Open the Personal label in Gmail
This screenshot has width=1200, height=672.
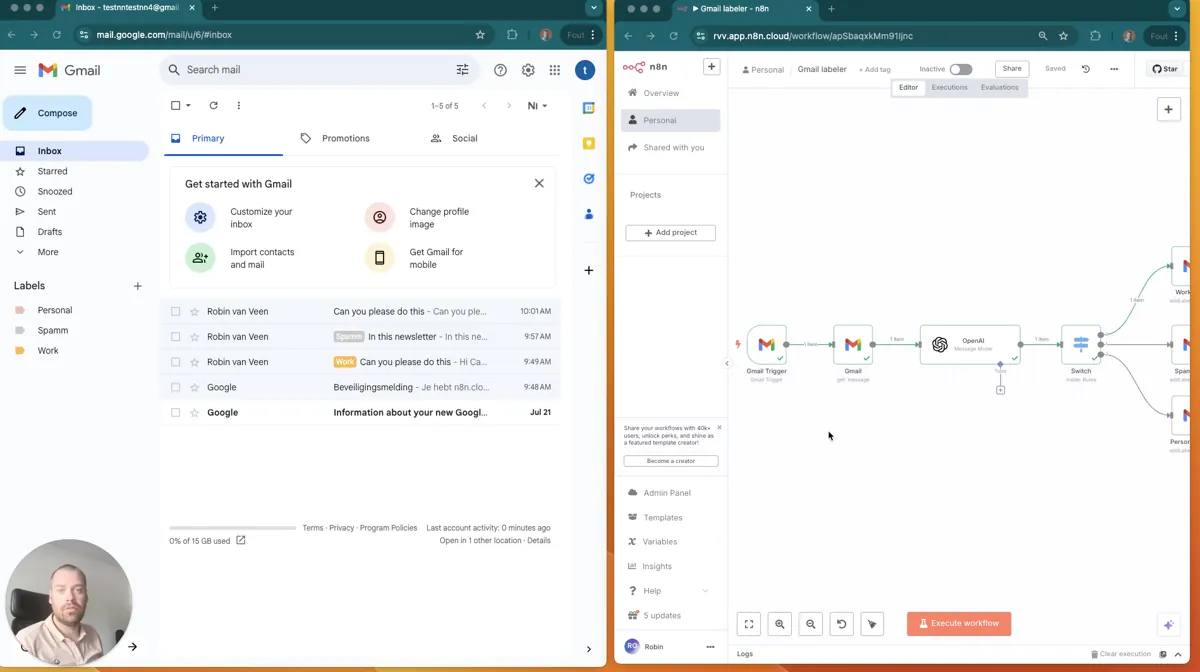(x=55, y=310)
